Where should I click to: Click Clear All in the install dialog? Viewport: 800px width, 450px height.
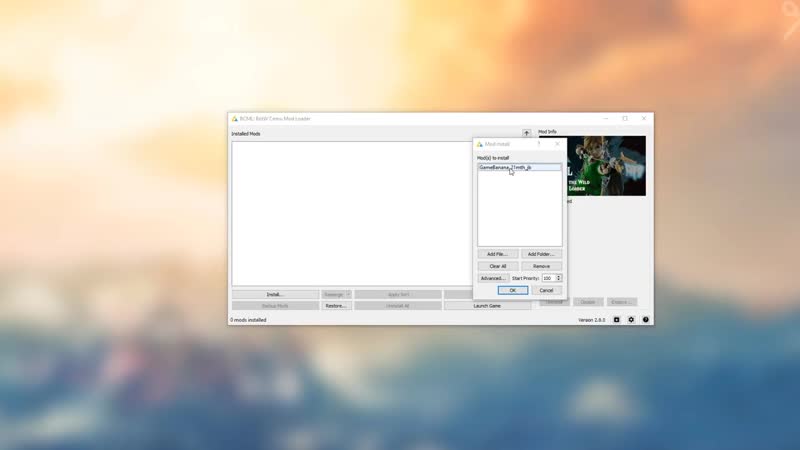point(497,266)
